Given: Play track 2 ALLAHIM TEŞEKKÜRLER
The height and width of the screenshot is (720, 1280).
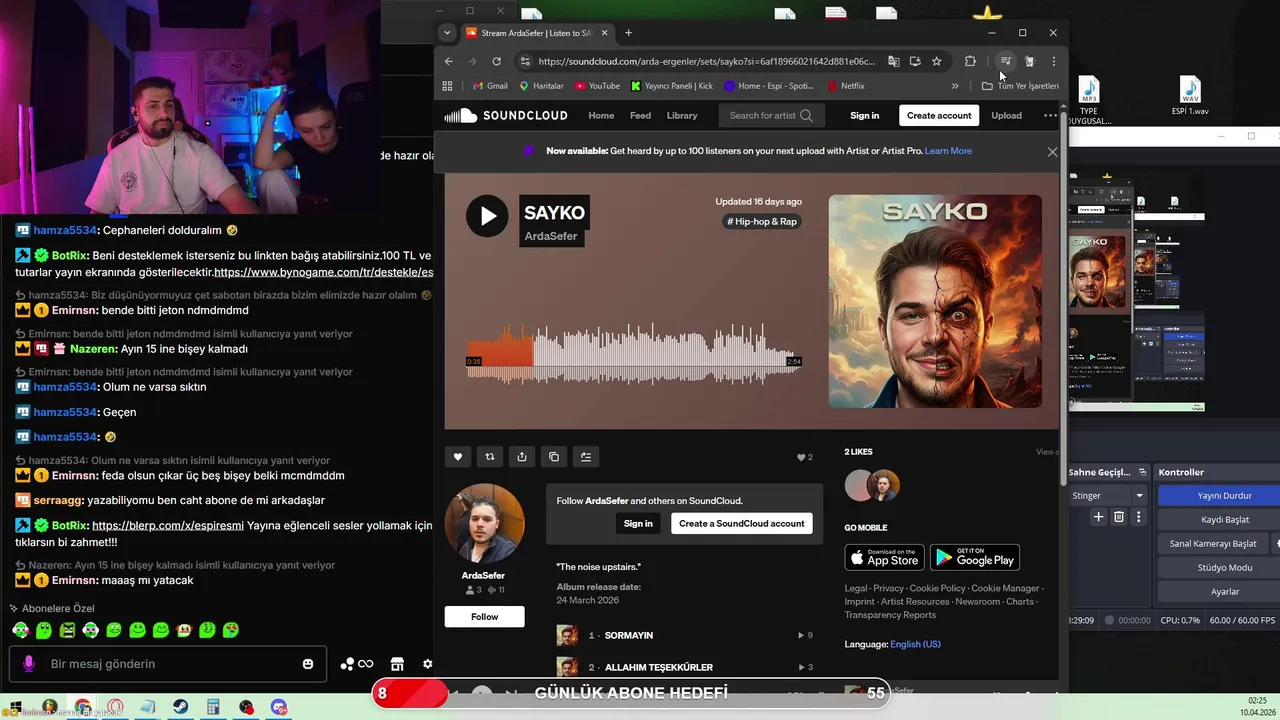Looking at the screenshot, I should pos(659,667).
